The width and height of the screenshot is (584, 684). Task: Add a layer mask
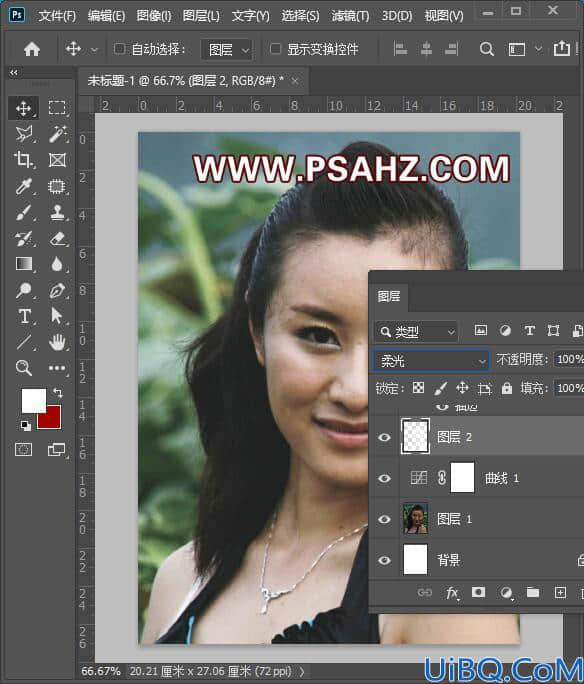click(478, 592)
